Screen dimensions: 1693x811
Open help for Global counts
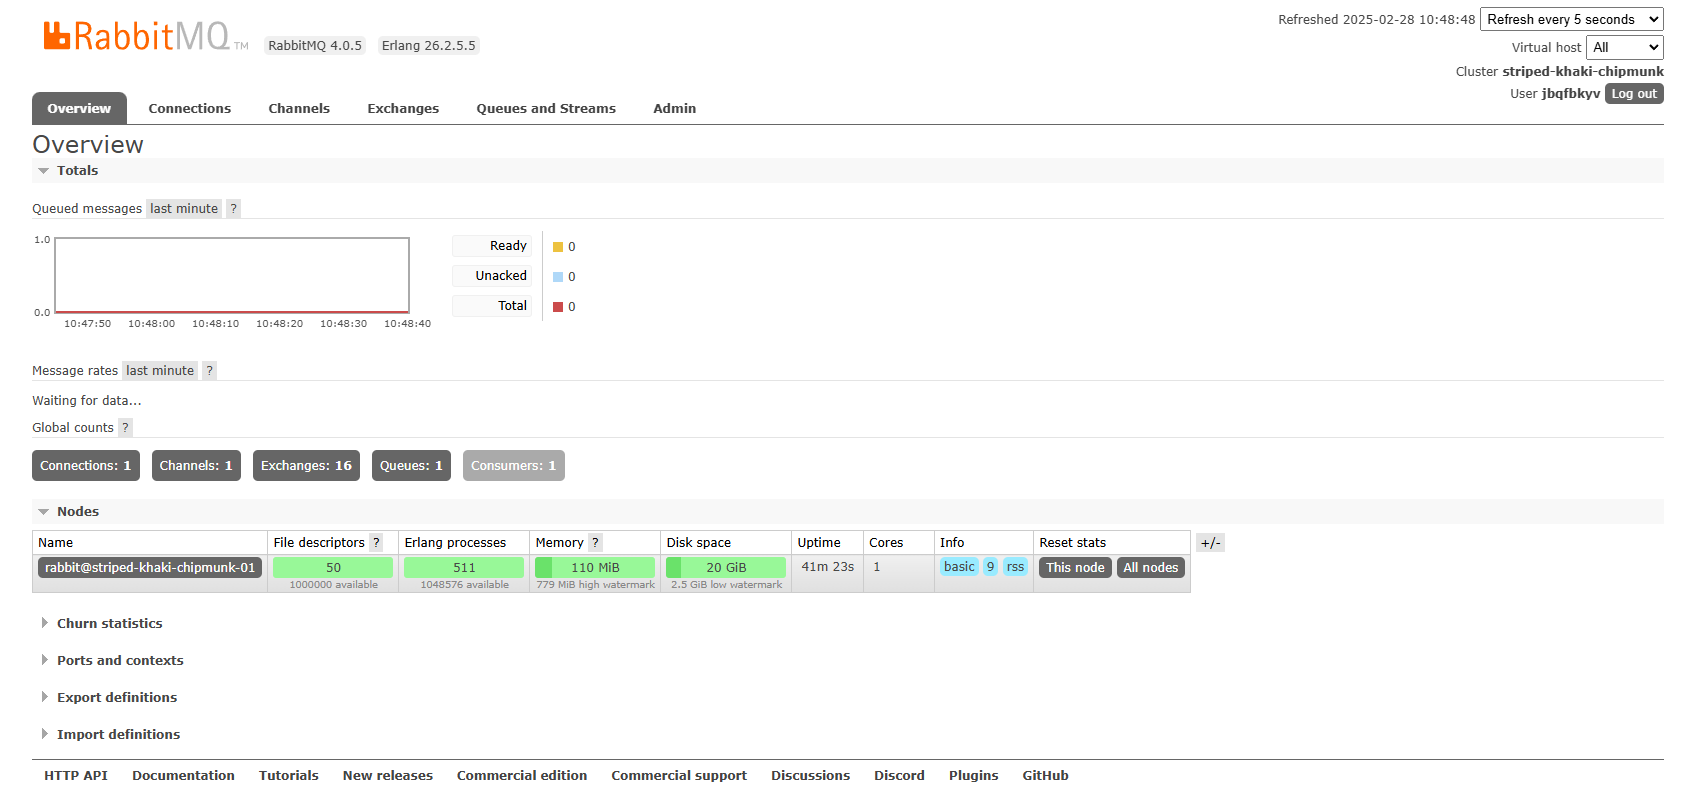coord(125,427)
